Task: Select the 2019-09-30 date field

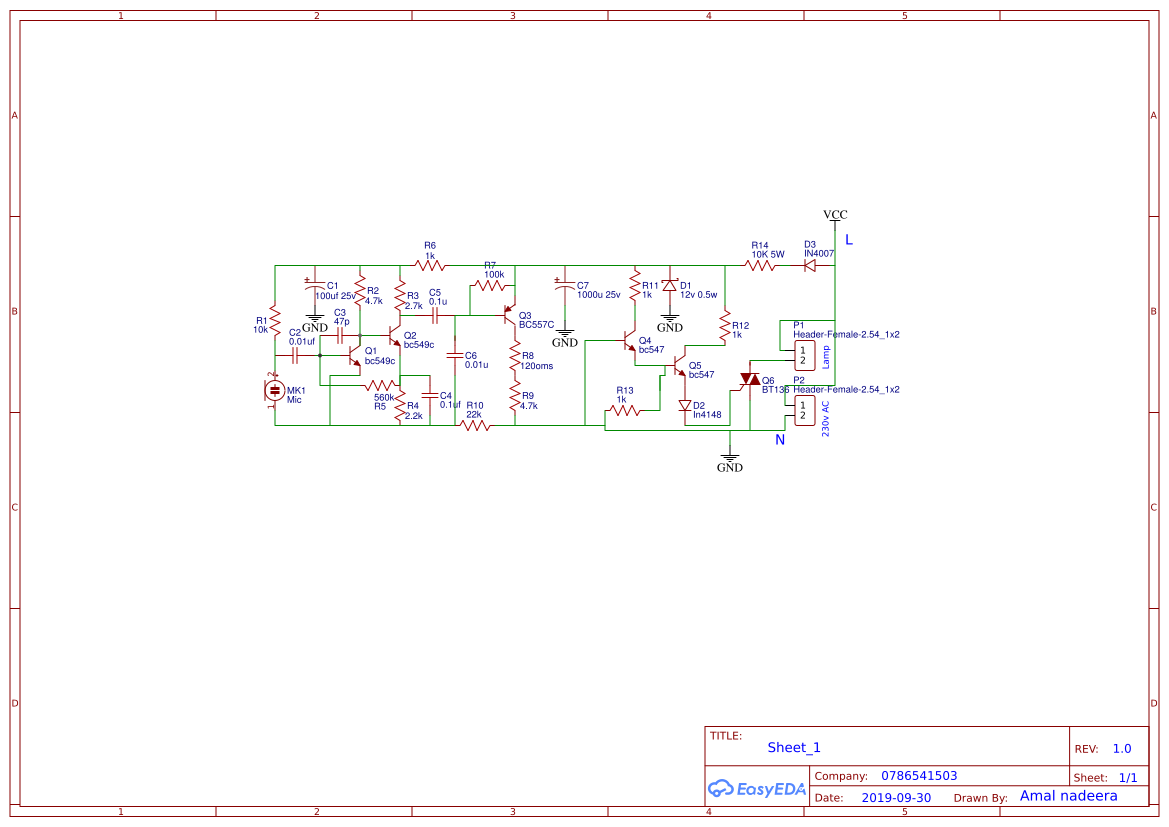Action: point(898,796)
